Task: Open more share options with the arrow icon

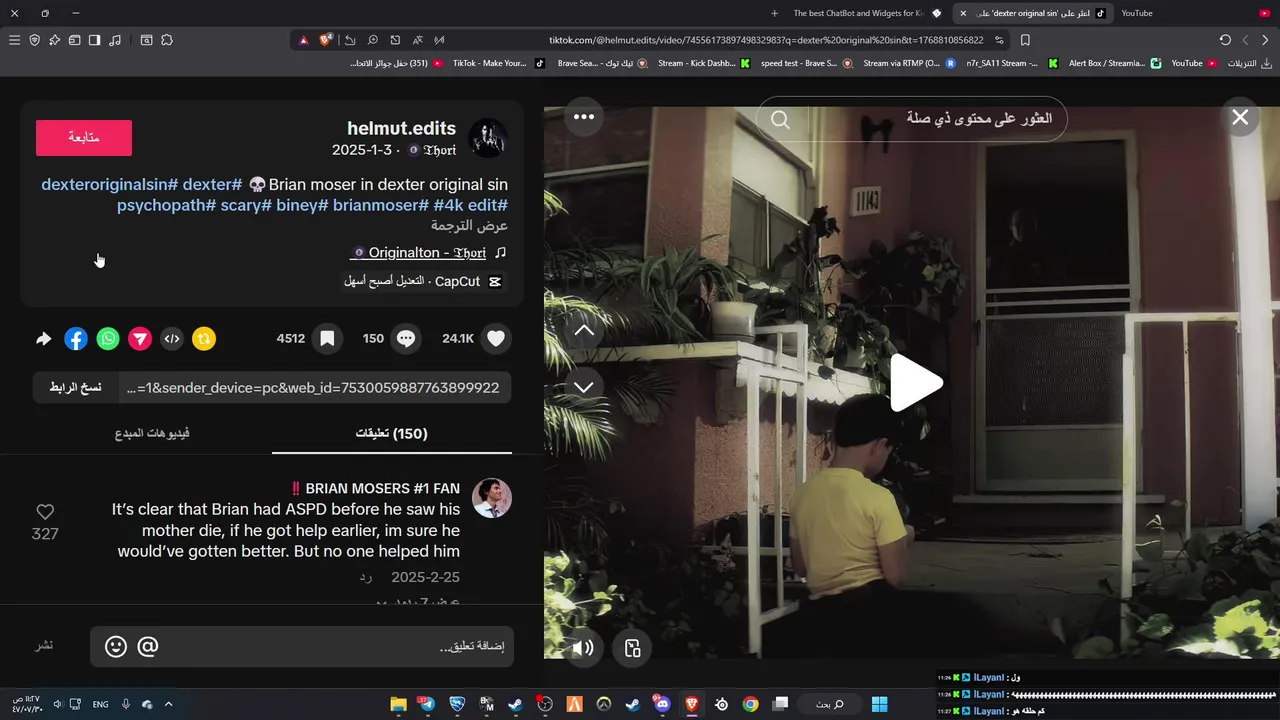Action: pos(43,339)
